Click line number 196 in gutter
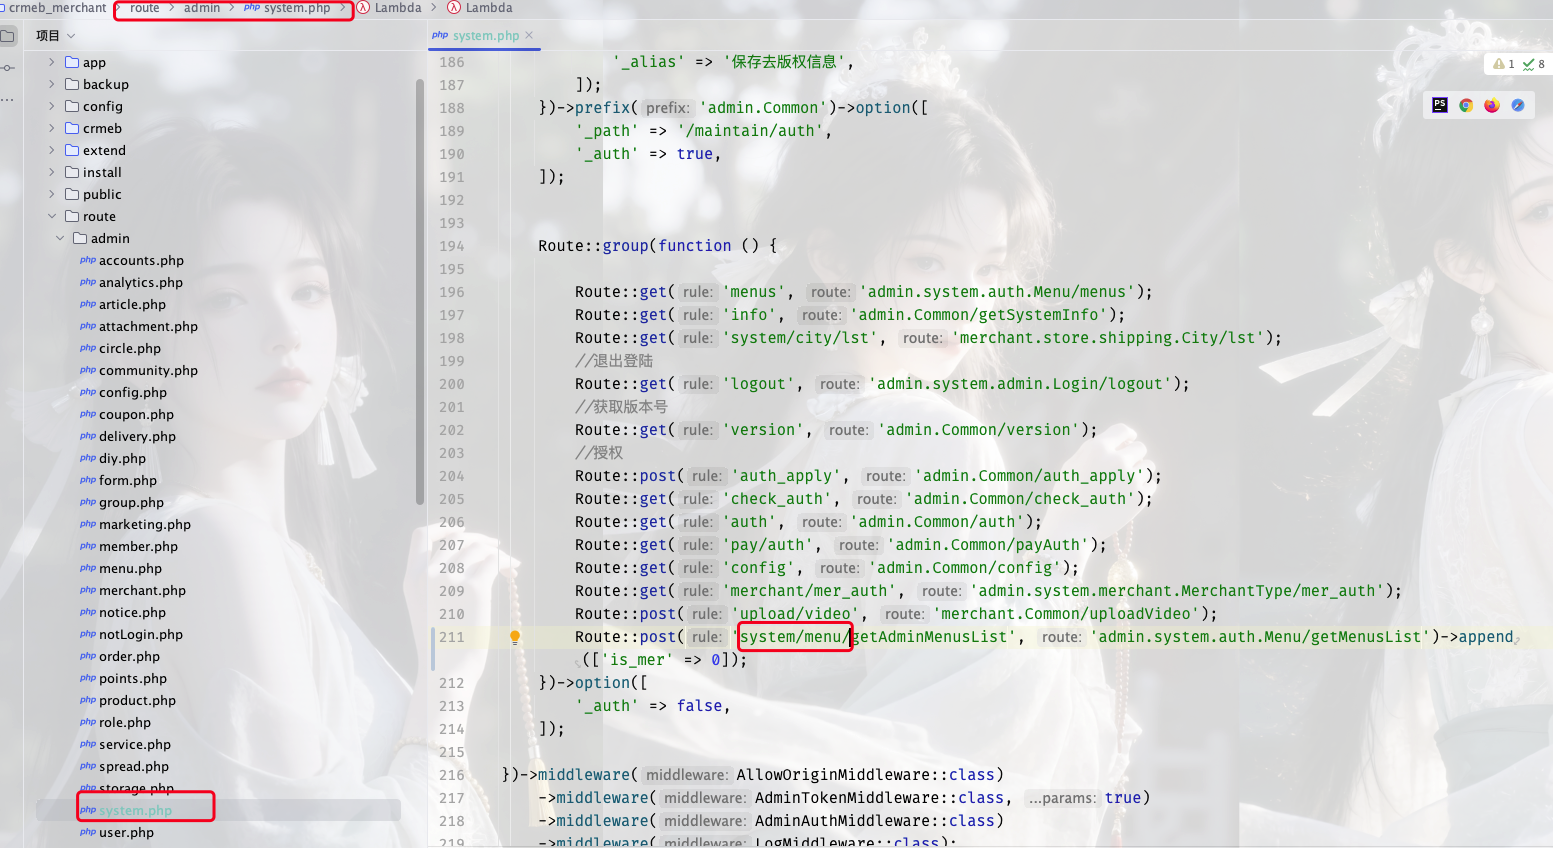 452,292
